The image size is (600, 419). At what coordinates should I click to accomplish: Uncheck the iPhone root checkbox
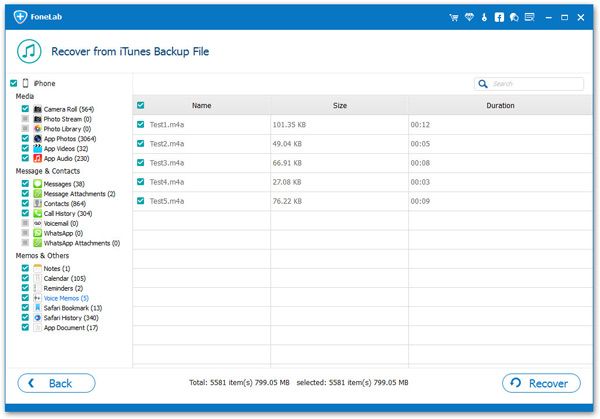pos(14,83)
